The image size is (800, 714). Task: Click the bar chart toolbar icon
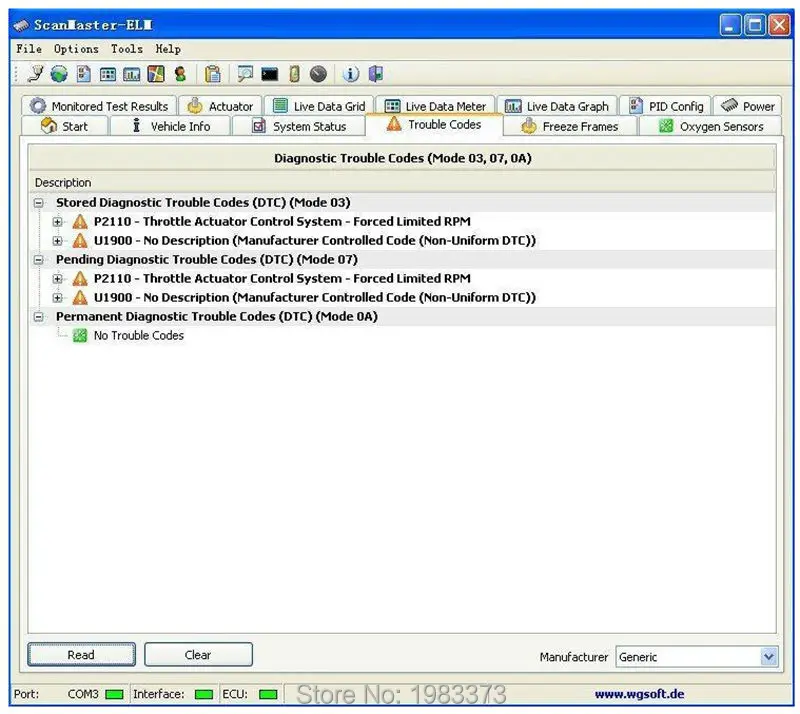132,75
